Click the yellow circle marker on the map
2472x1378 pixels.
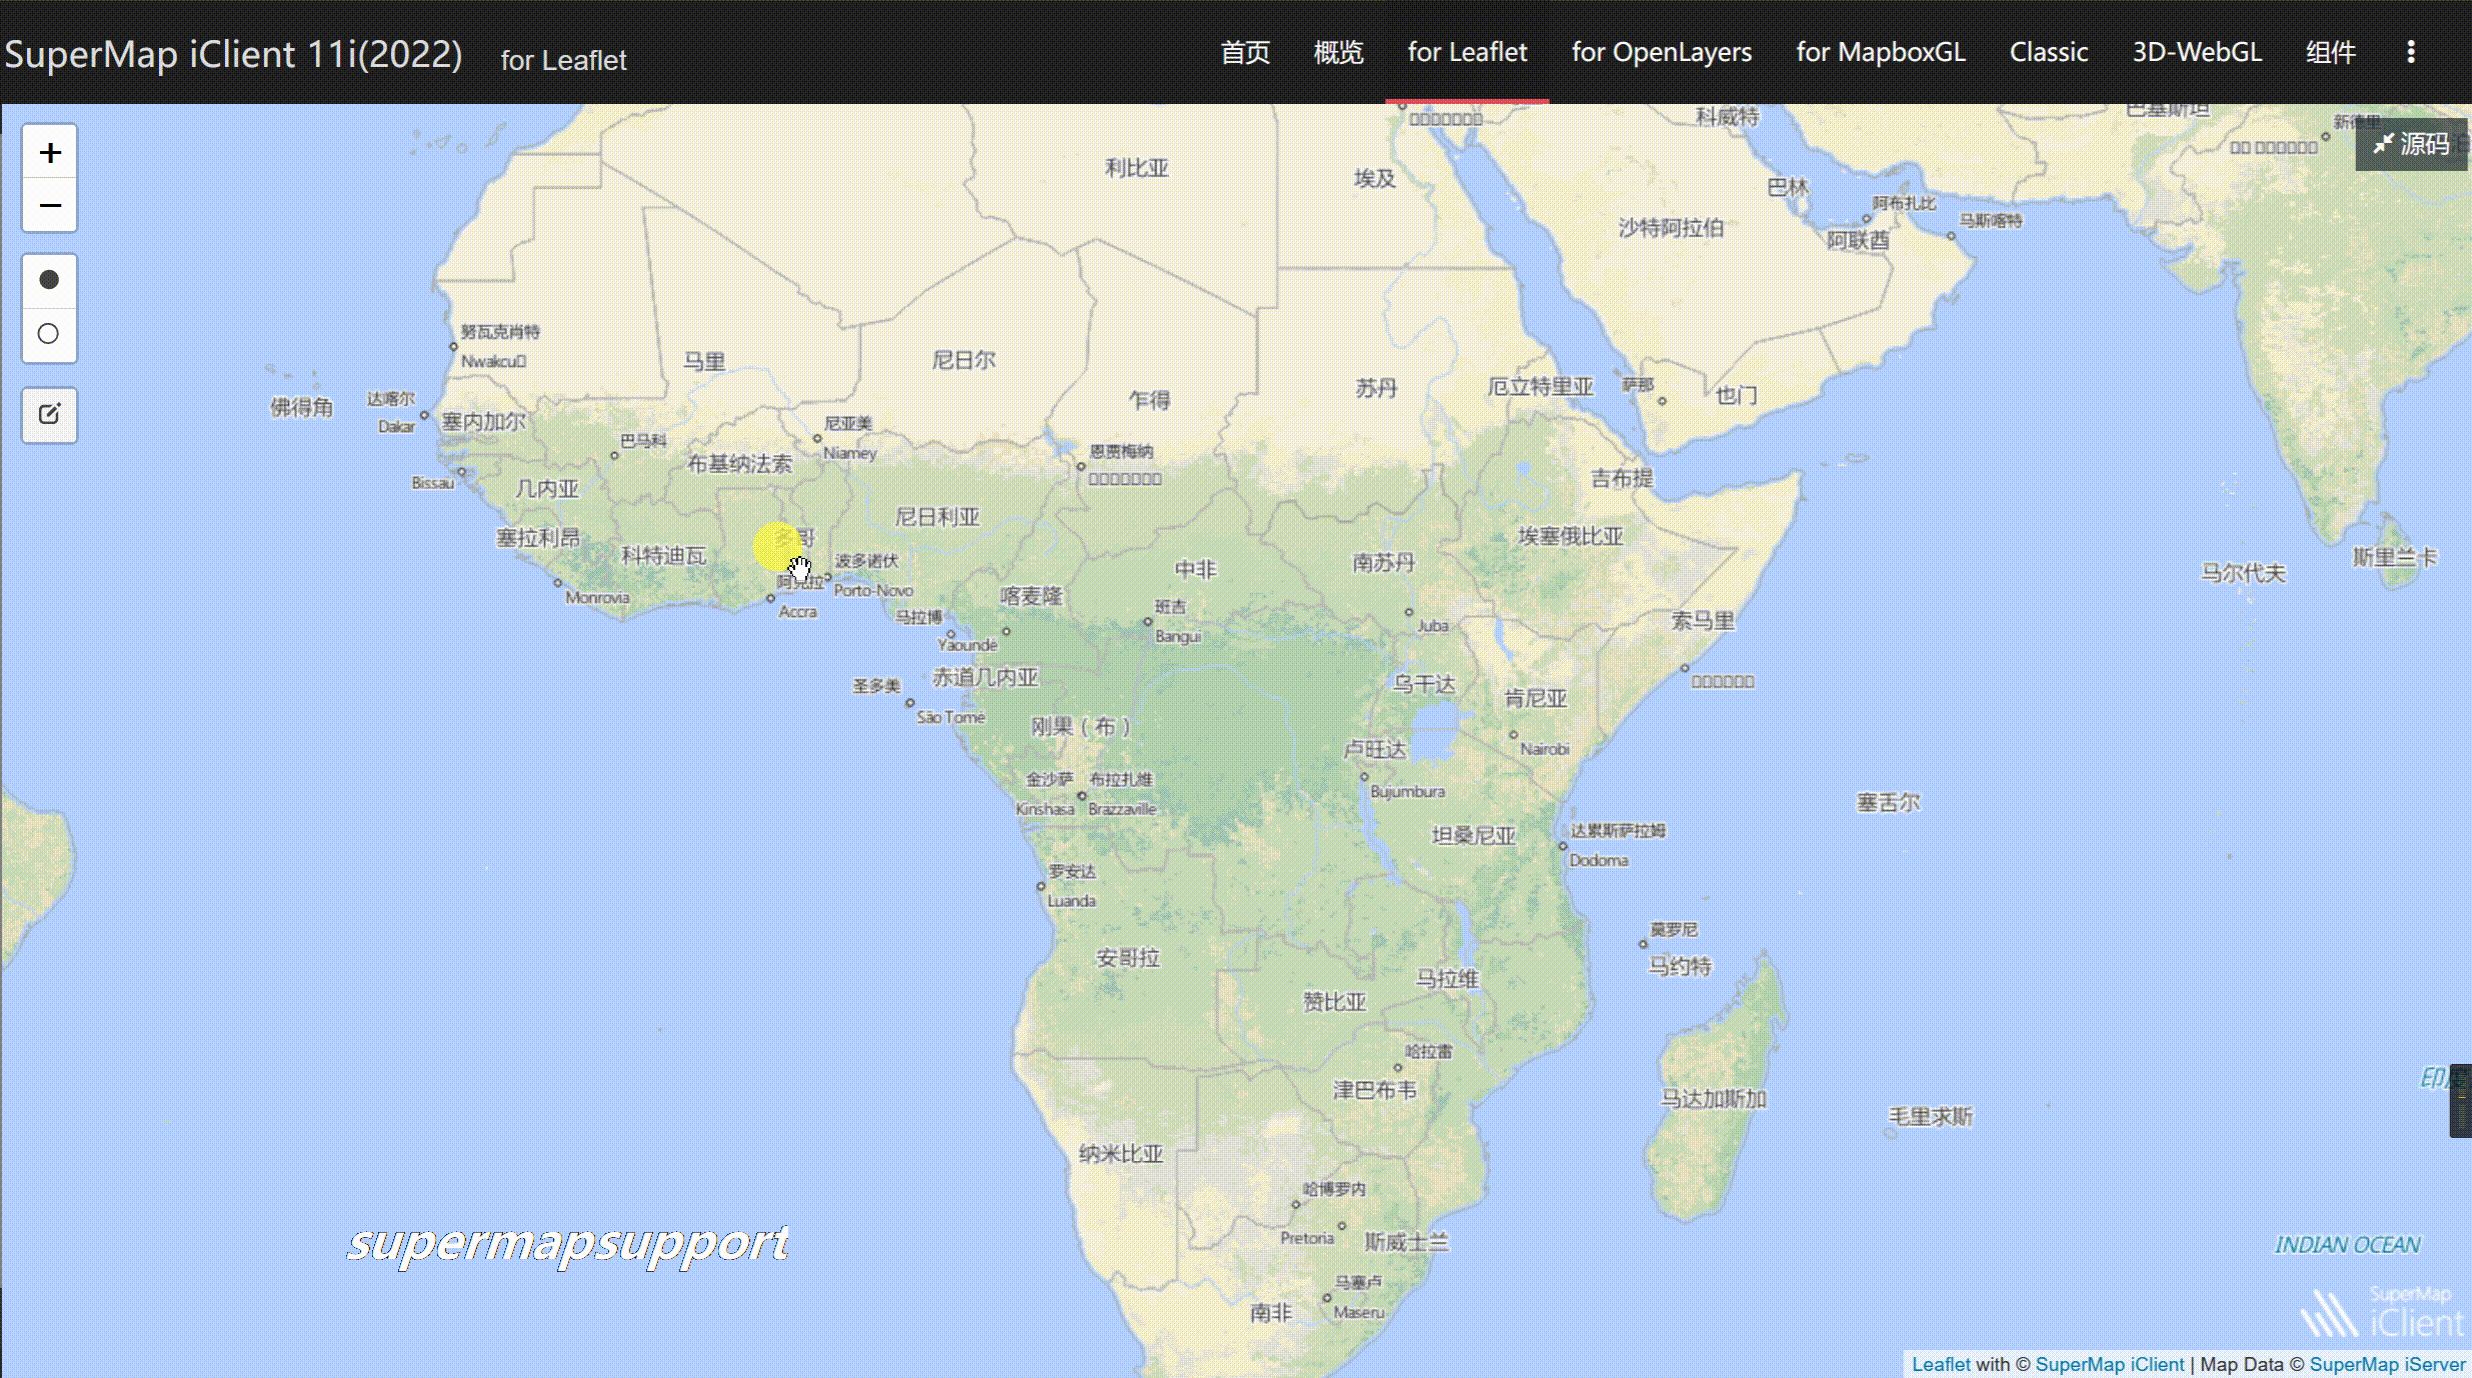[776, 547]
